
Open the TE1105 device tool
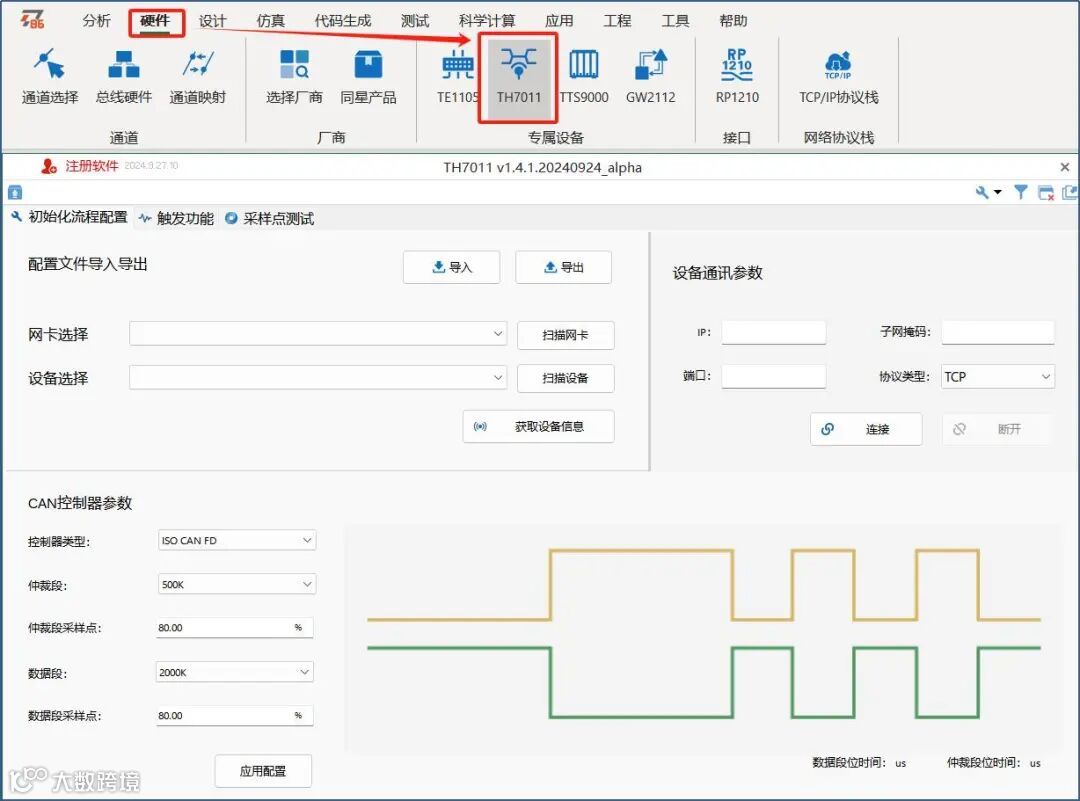457,76
